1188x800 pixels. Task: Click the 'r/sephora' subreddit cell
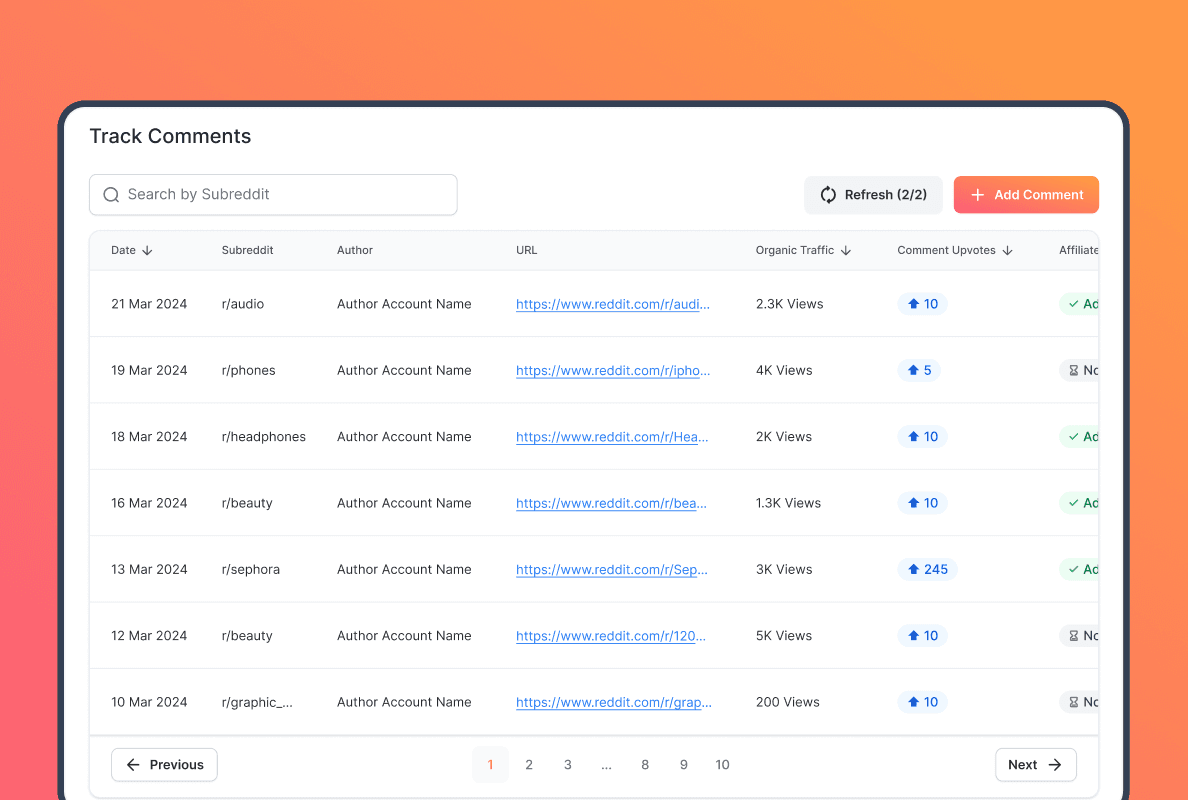click(x=251, y=570)
